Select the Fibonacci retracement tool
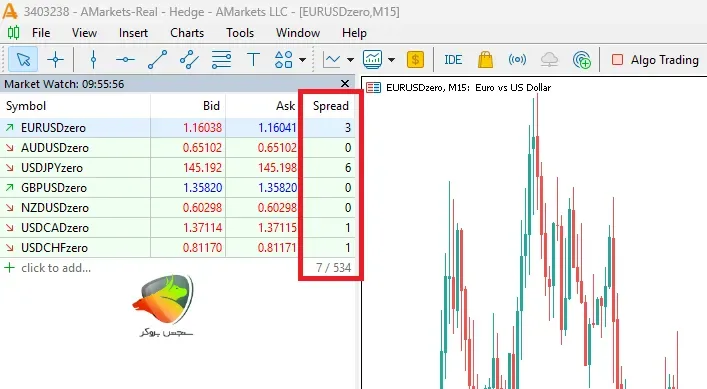The image size is (707, 389). tap(221, 59)
